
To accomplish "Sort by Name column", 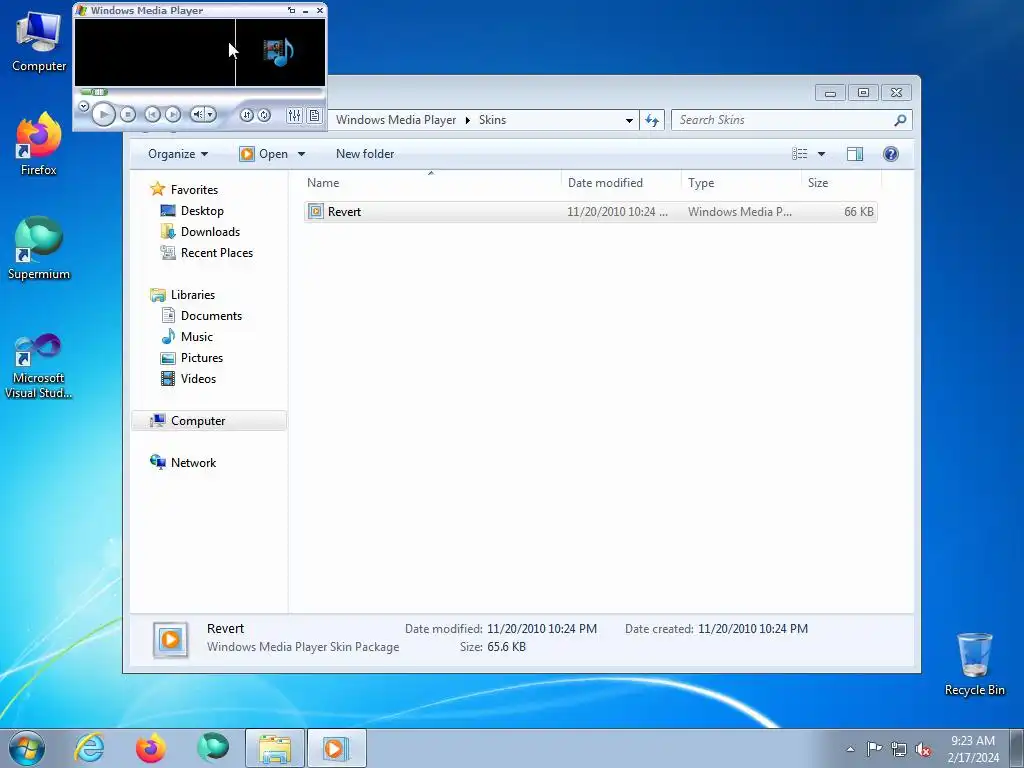I will click(x=430, y=183).
